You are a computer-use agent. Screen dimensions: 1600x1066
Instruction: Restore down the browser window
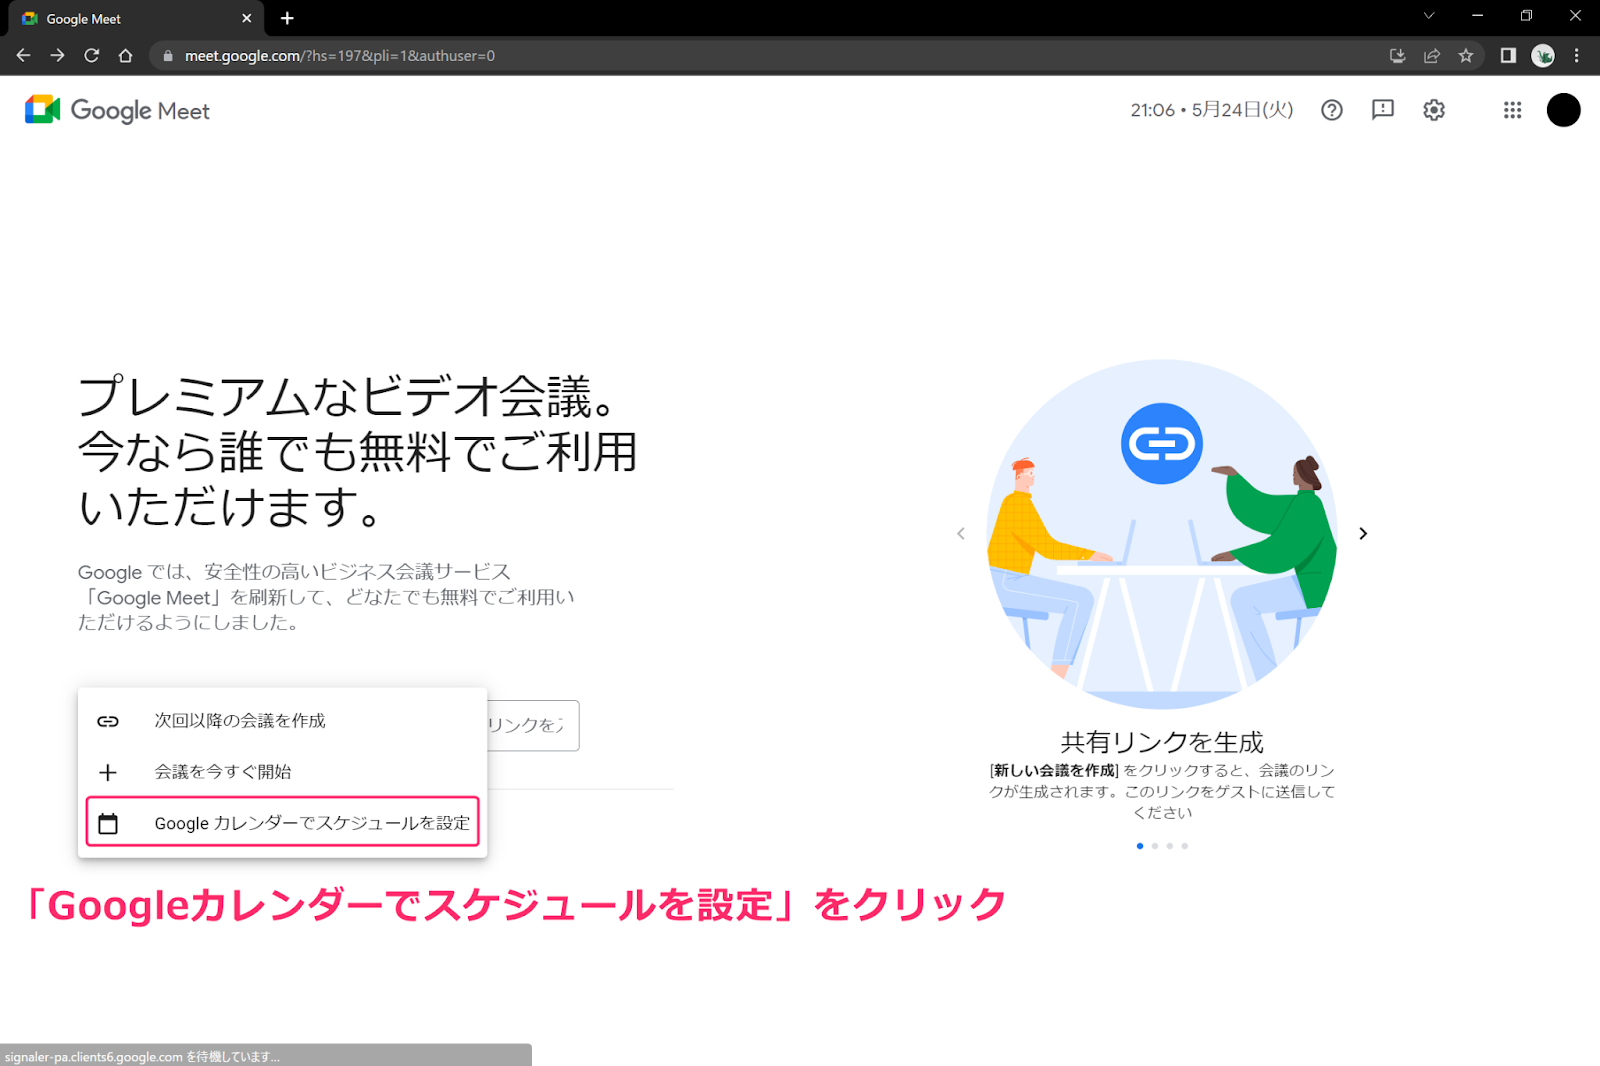[1526, 16]
